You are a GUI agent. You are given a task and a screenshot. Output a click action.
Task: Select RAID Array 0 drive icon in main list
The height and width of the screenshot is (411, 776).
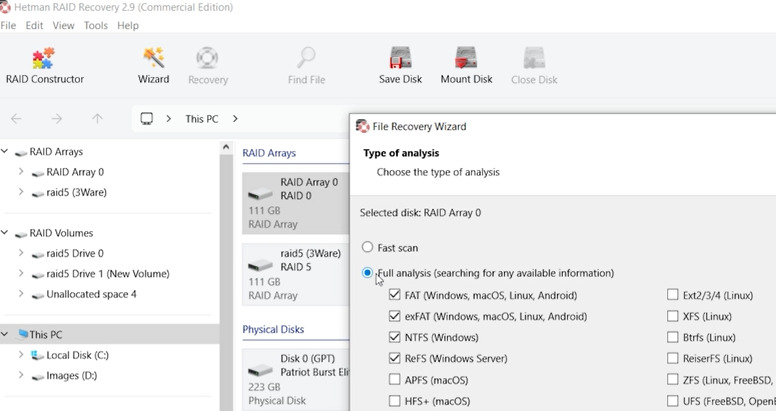click(x=260, y=194)
